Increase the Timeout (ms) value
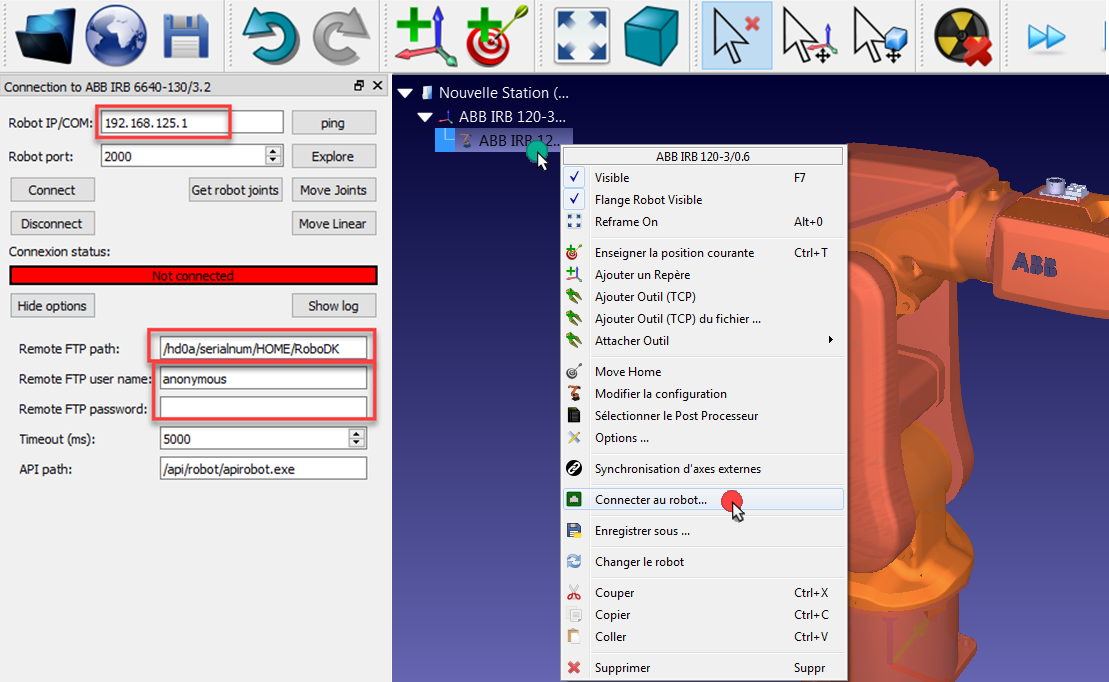This screenshot has height=682, width=1109. (356, 434)
